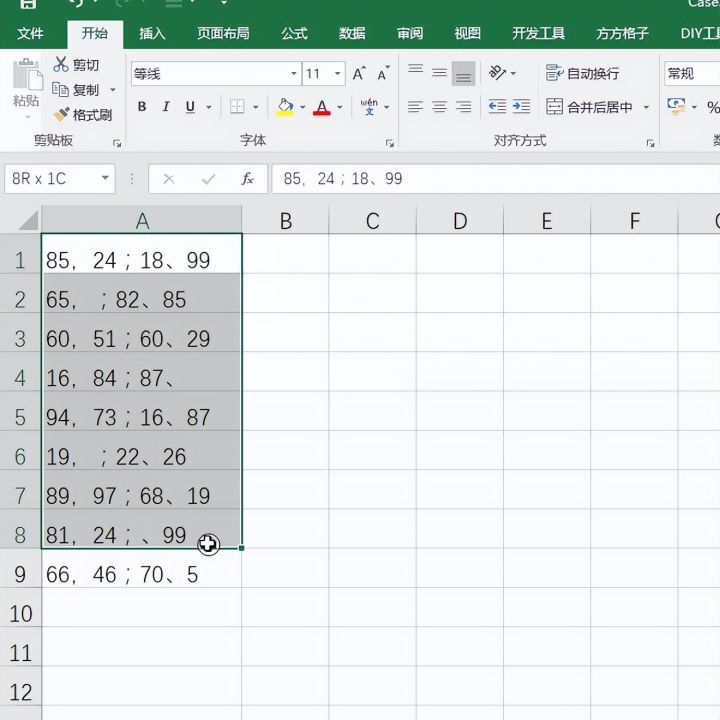This screenshot has height=720, width=720.
Task: Open fill color dropdown arrow
Action: pos(303,107)
